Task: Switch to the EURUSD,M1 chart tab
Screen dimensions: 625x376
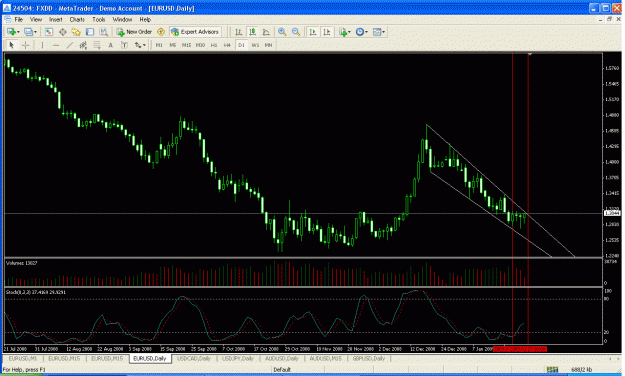Action: pyautogui.click(x=23, y=359)
